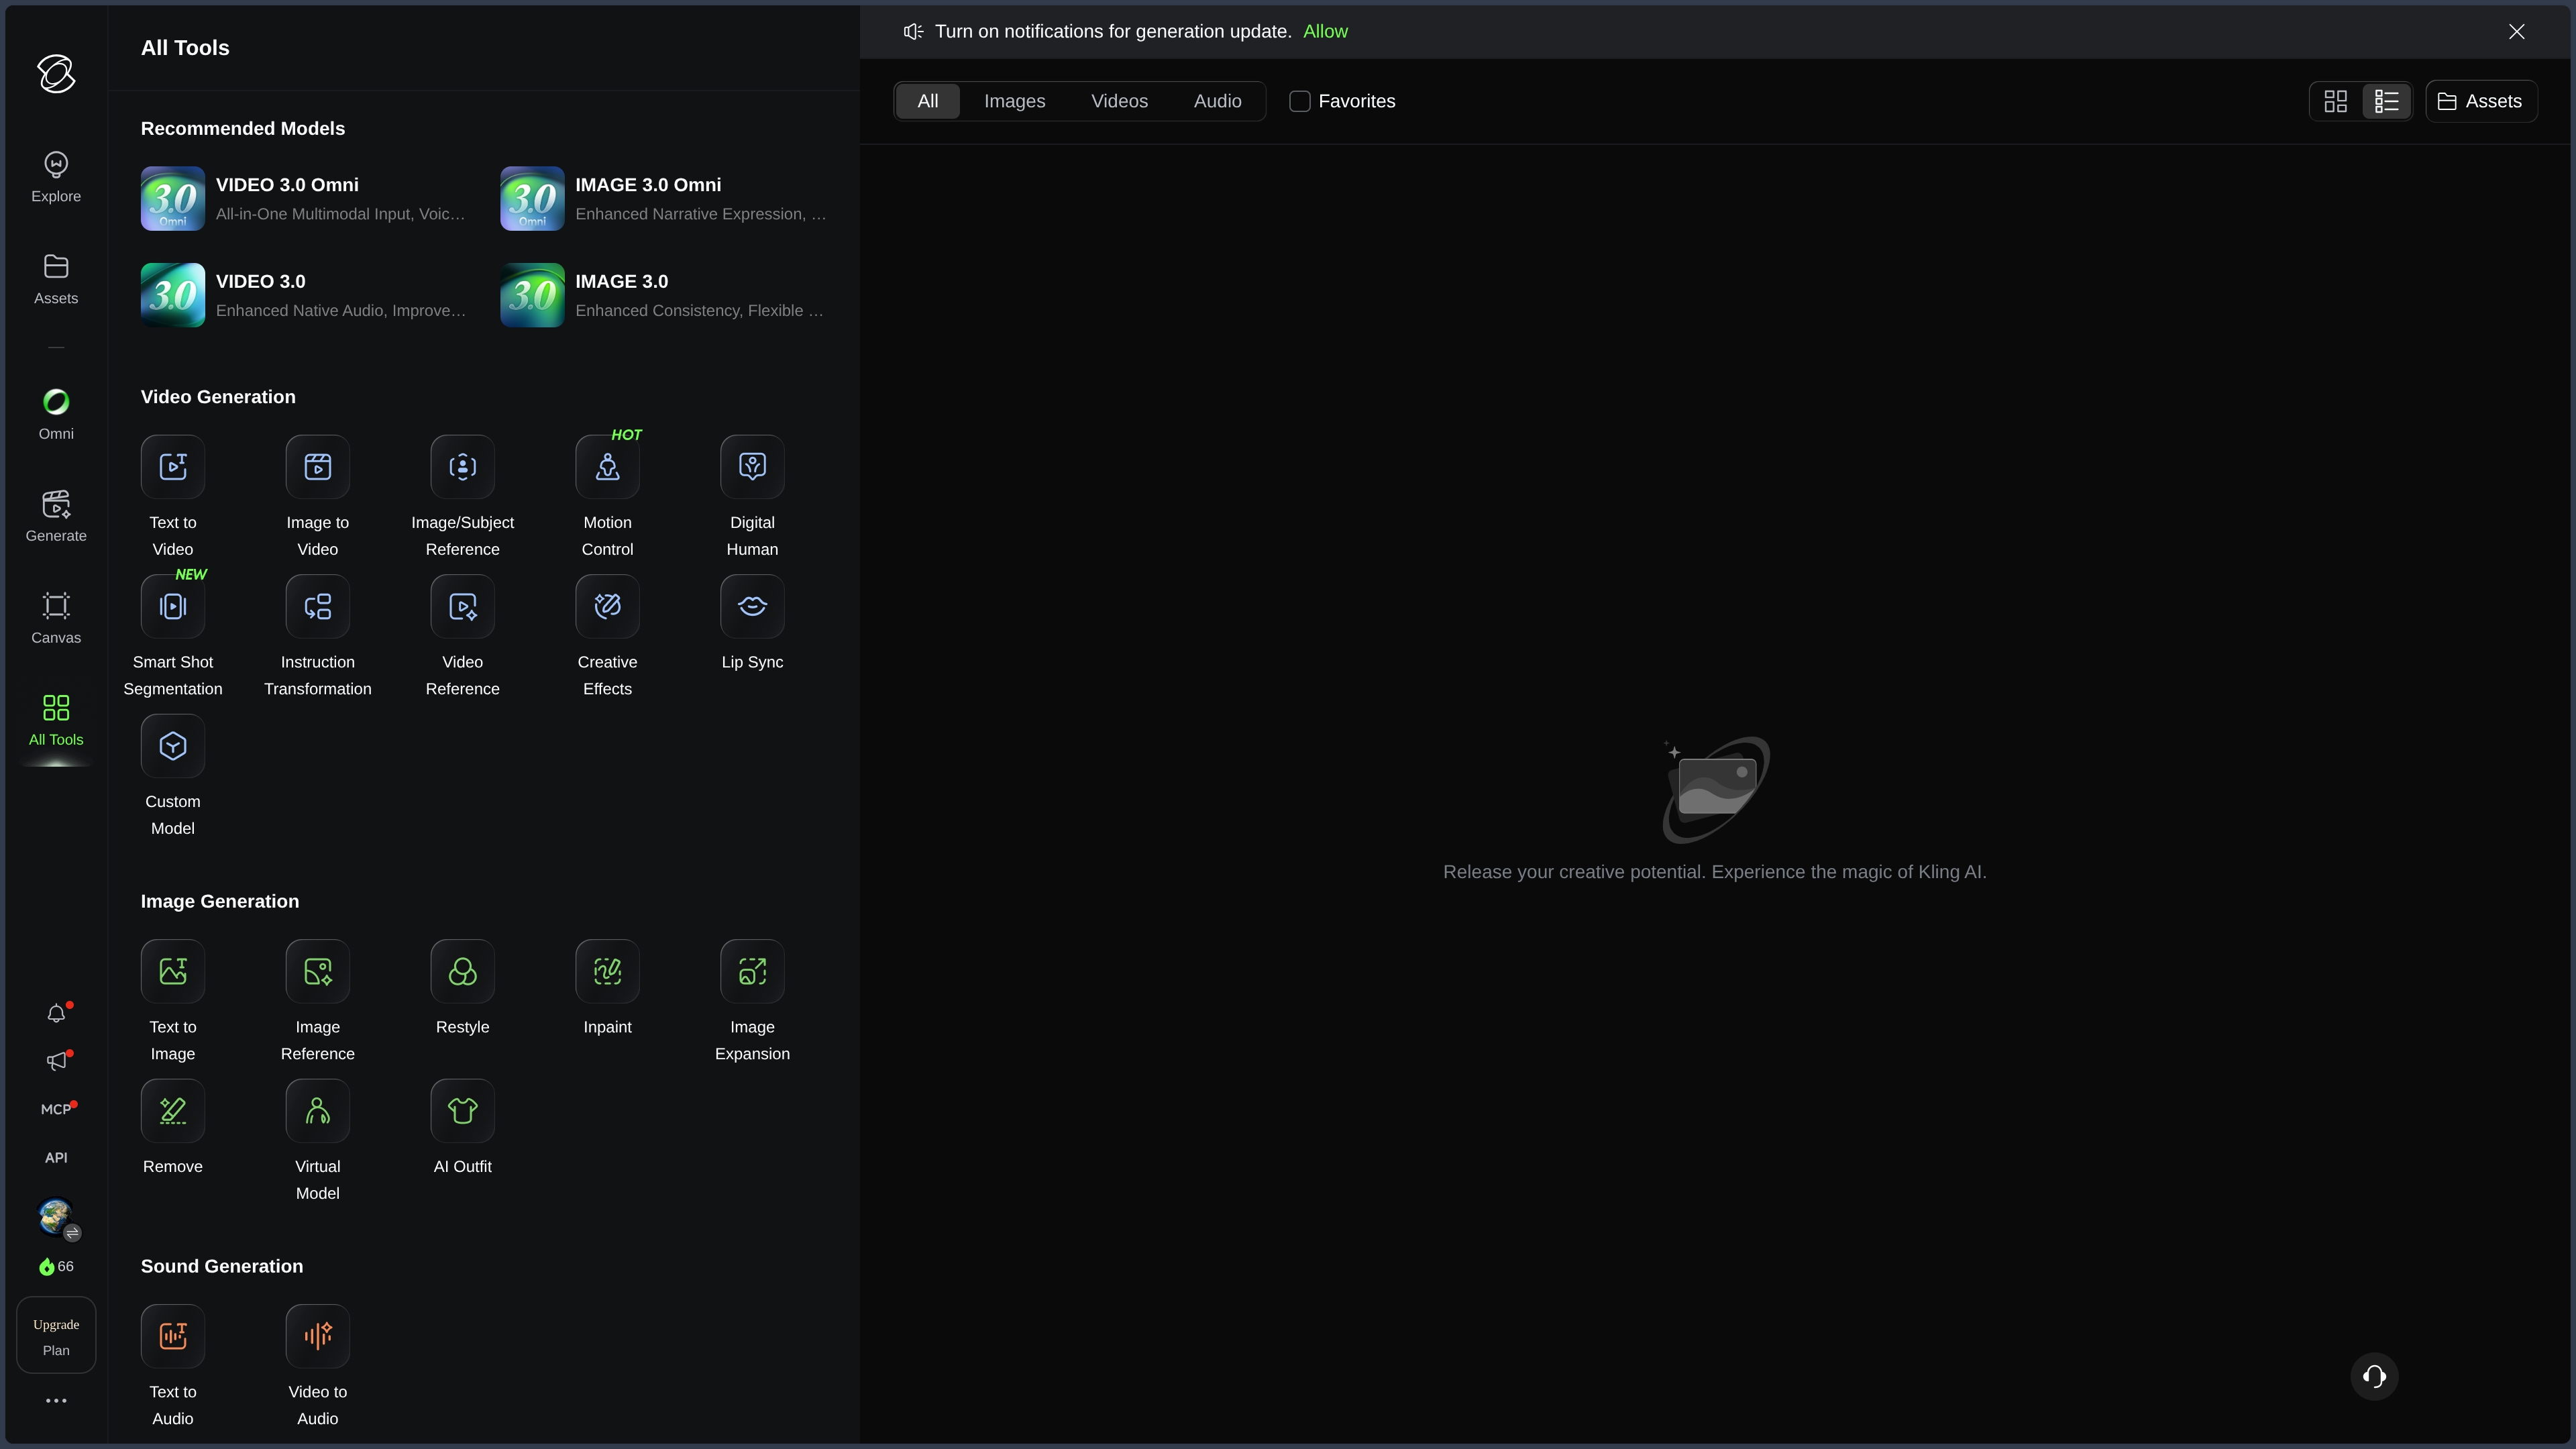Open the three-dot more menu
Screen dimensions: 2576x1449
coord(56,1400)
